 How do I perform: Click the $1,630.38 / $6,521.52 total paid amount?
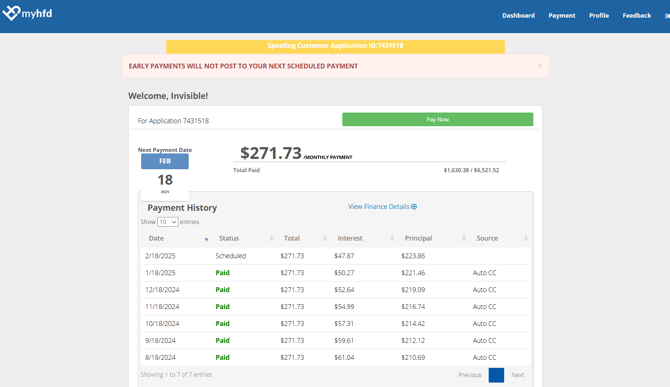[x=471, y=170]
